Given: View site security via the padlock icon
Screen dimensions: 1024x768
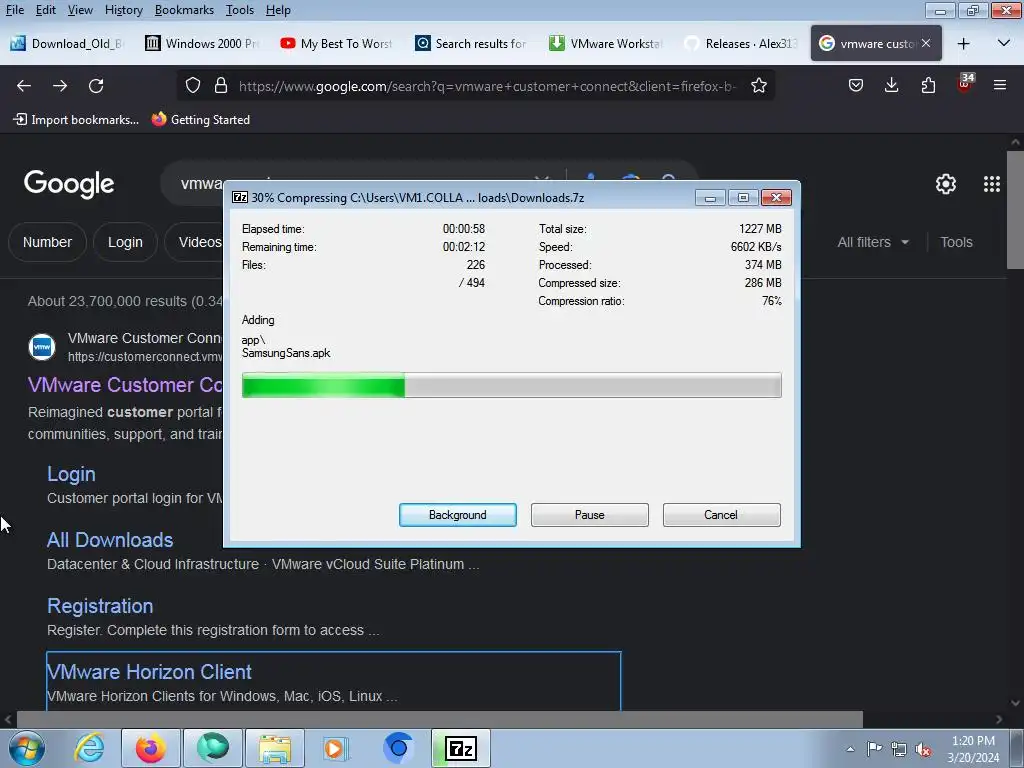Looking at the screenshot, I should pos(221,86).
